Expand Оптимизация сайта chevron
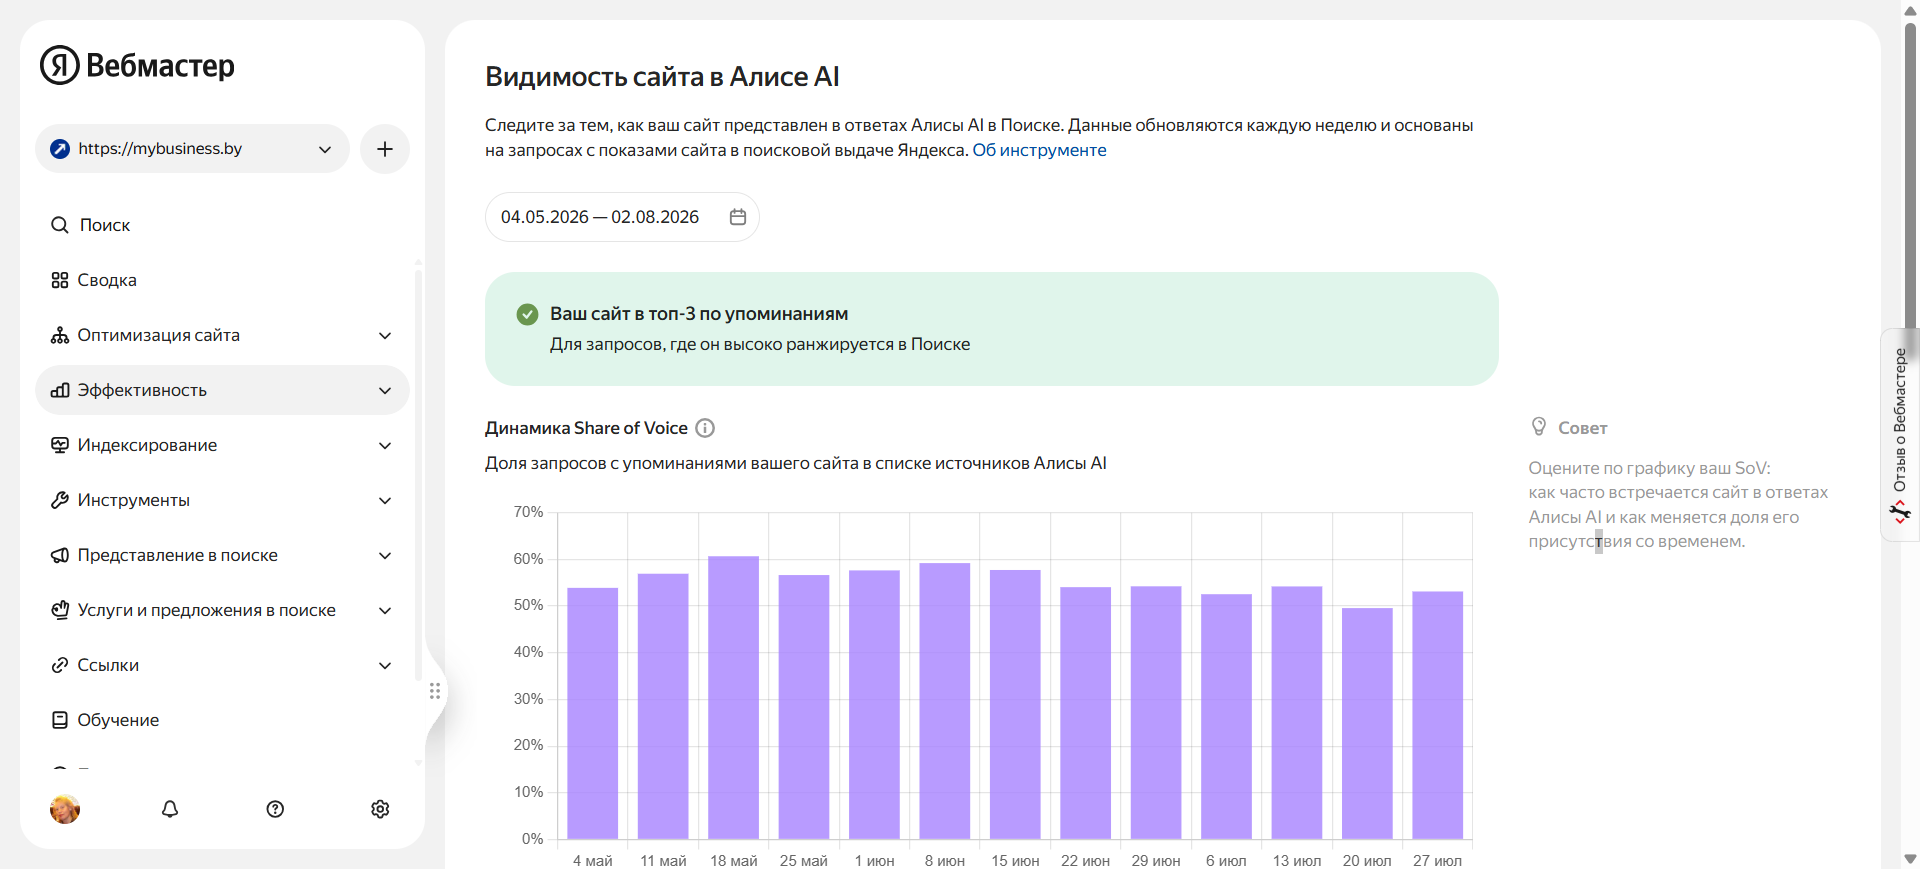 (385, 335)
